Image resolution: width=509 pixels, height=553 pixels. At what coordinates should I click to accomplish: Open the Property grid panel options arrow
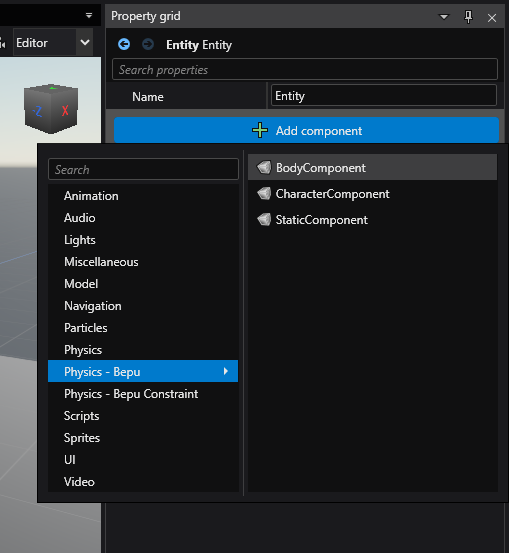[x=444, y=17]
